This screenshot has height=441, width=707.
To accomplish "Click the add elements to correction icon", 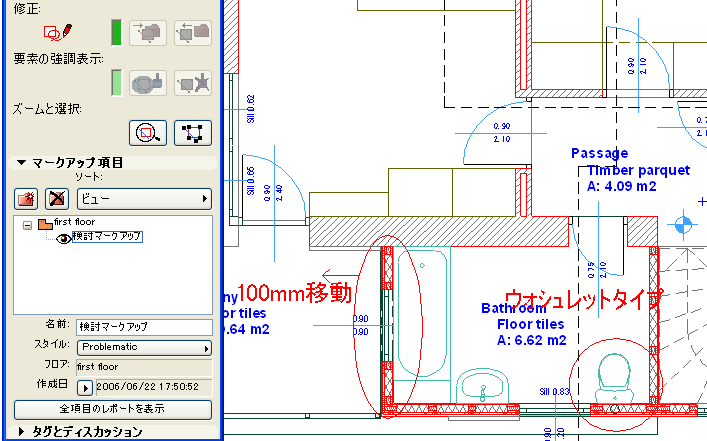I will tap(148, 33).
